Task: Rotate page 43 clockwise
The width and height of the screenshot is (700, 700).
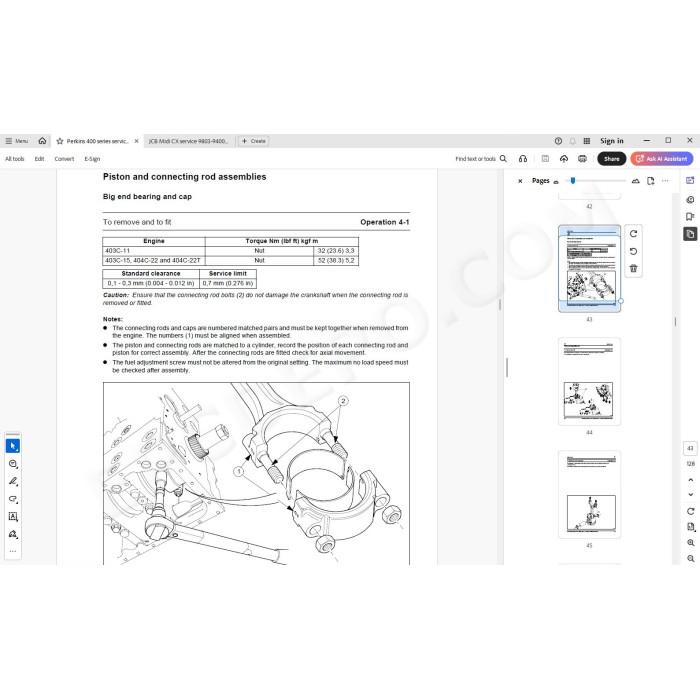Action: tap(633, 234)
